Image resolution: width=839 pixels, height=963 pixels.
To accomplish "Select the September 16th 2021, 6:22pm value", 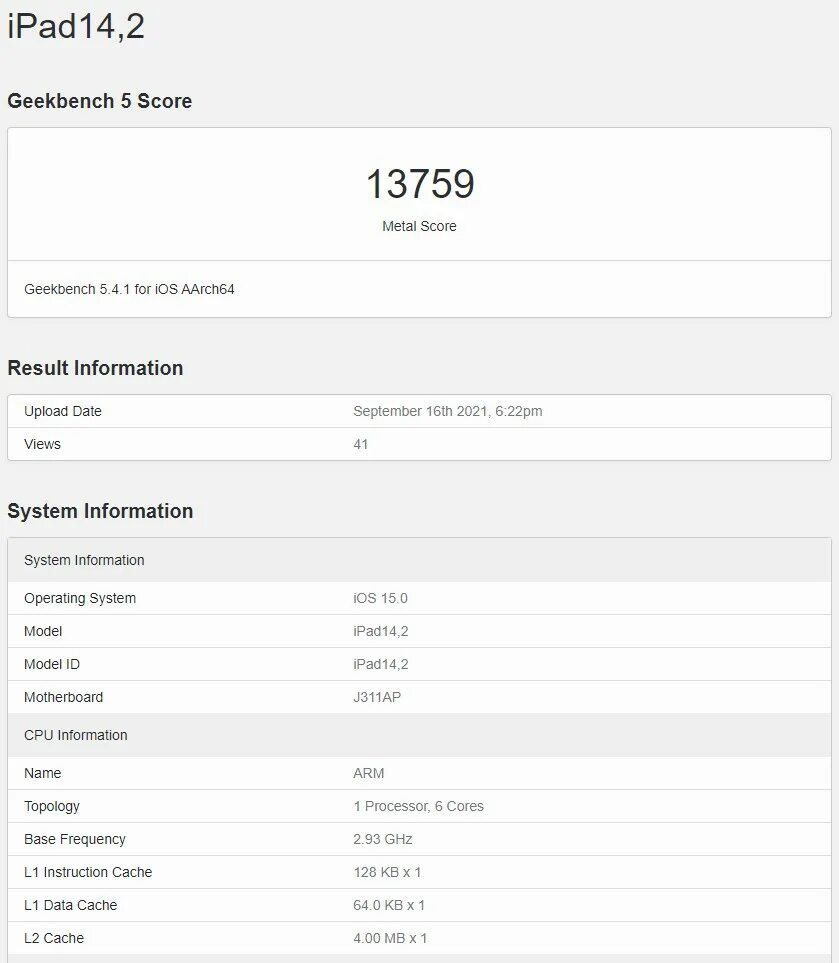I will (x=448, y=411).
